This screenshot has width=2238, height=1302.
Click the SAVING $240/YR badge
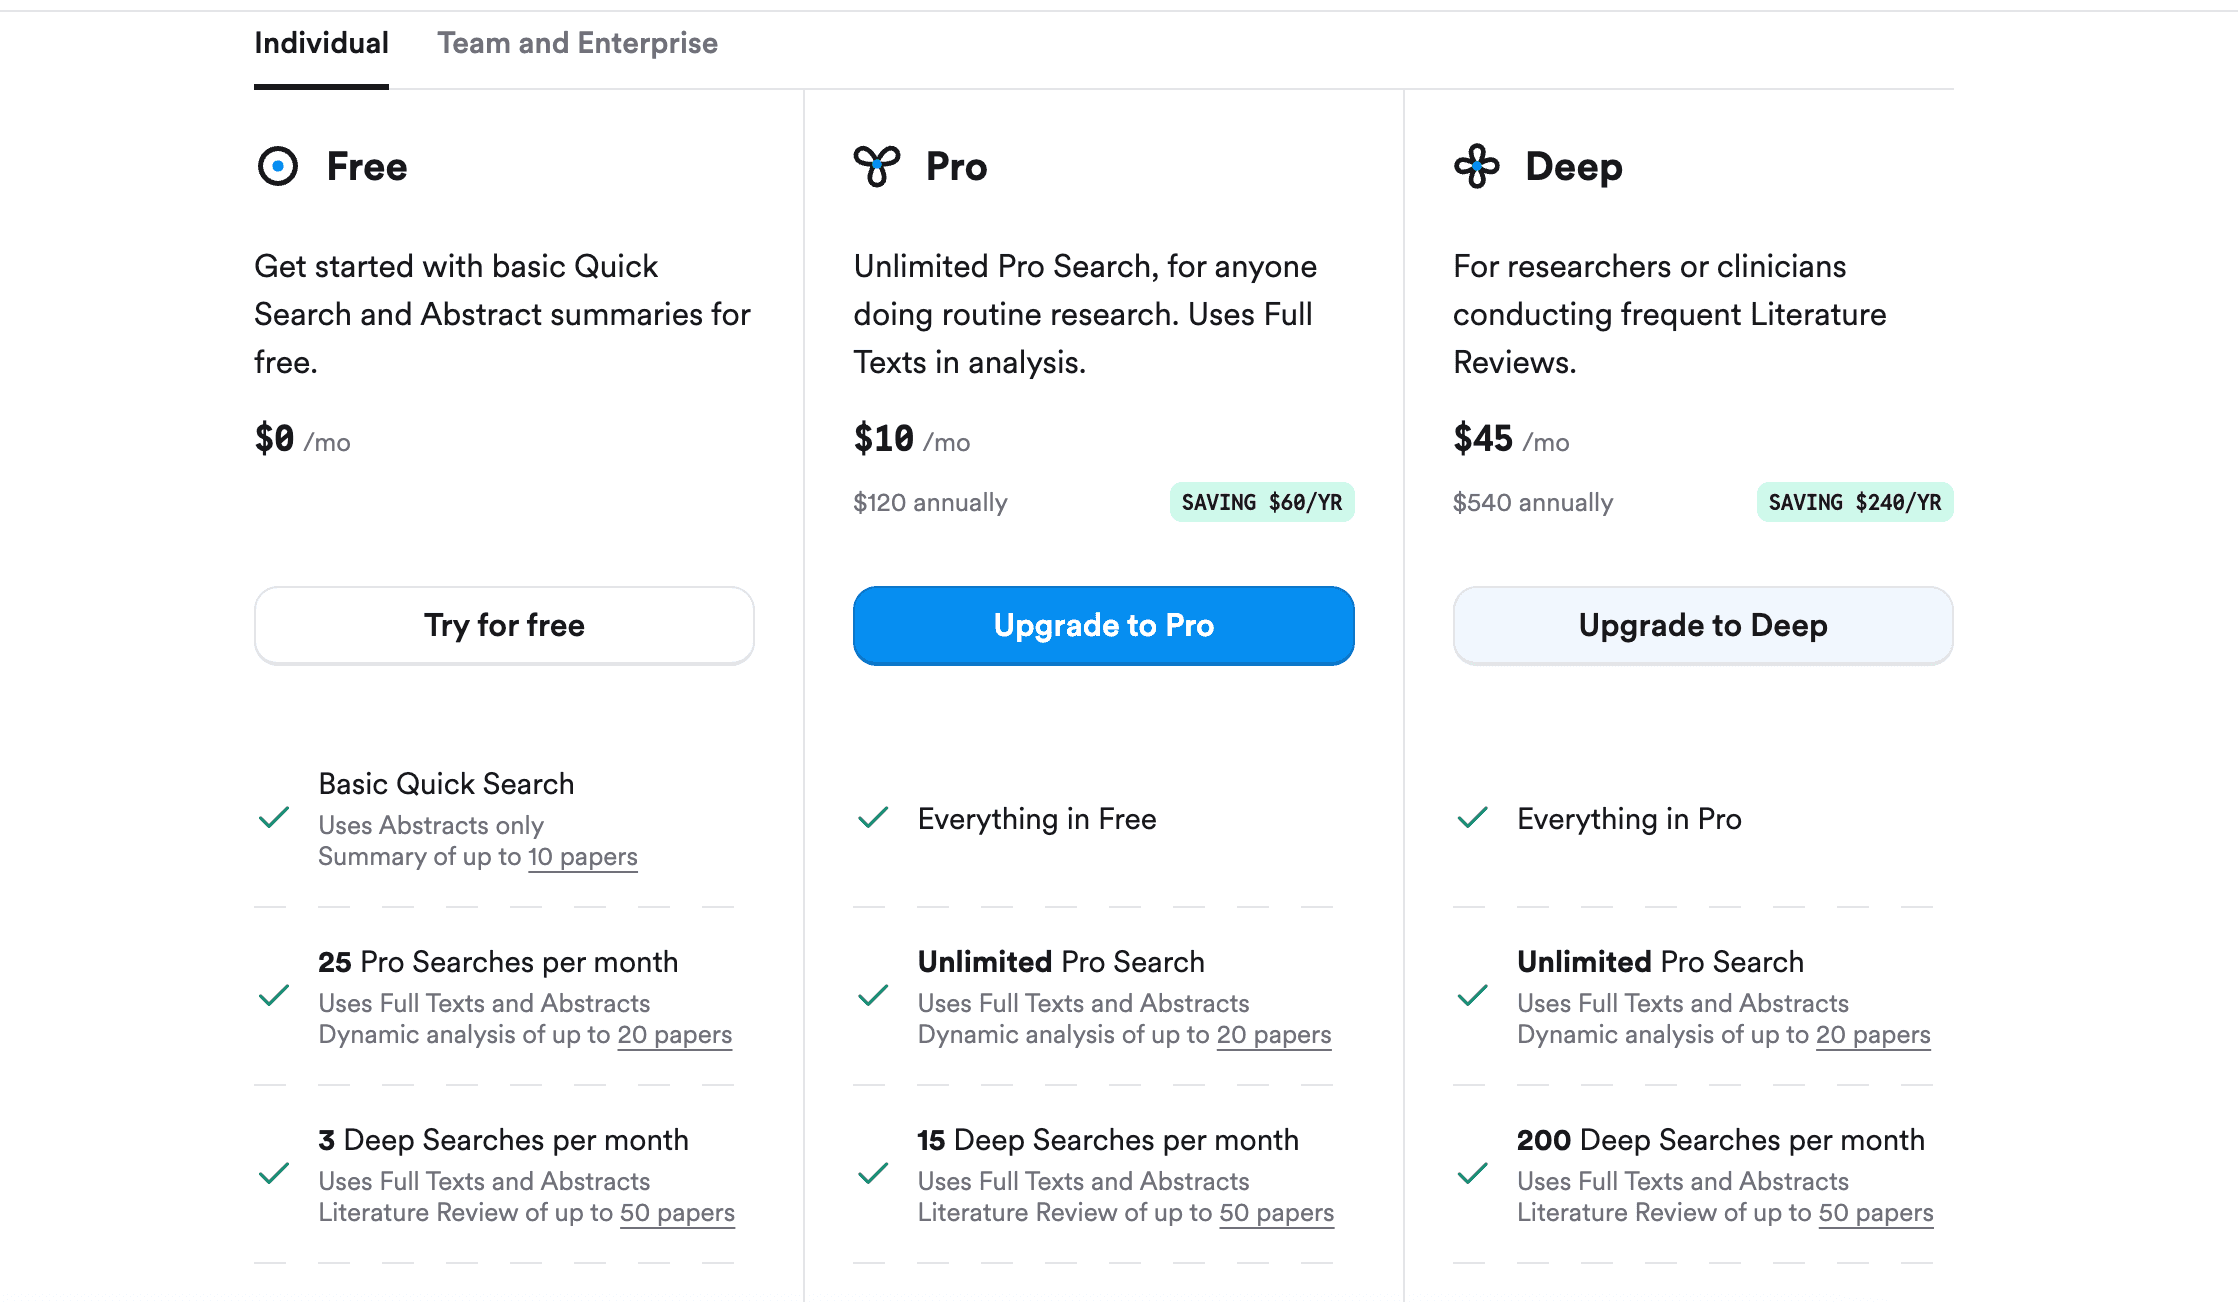point(1854,502)
